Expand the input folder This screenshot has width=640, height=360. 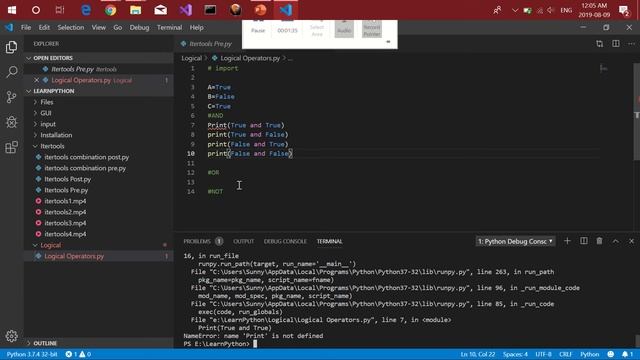[x=48, y=124]
